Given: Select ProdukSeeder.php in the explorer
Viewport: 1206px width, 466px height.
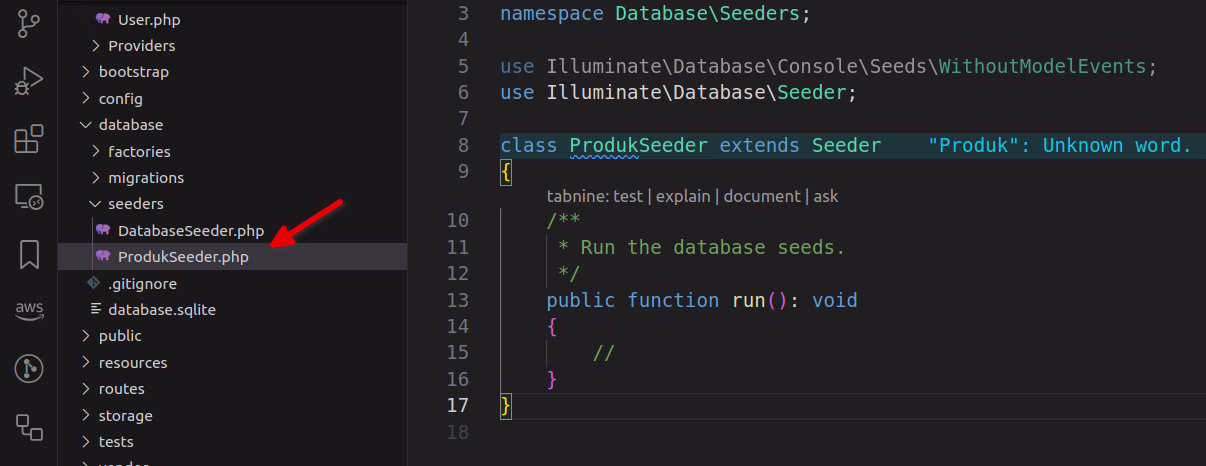Looking at the screenshot, I should tap(182, 257).
